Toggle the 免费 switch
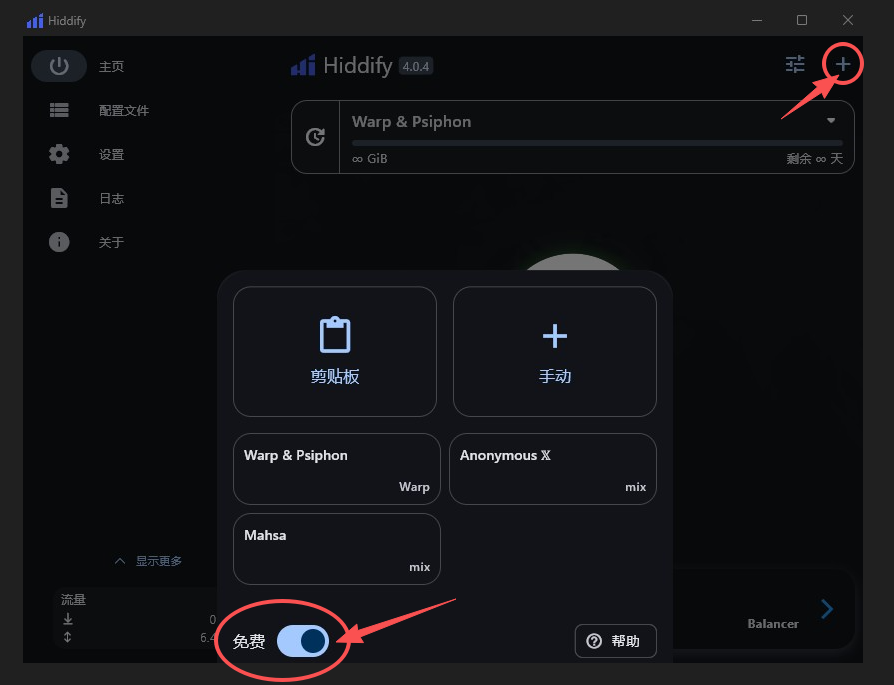This screenshot has height=685, width=894. [x=303, y=641]
